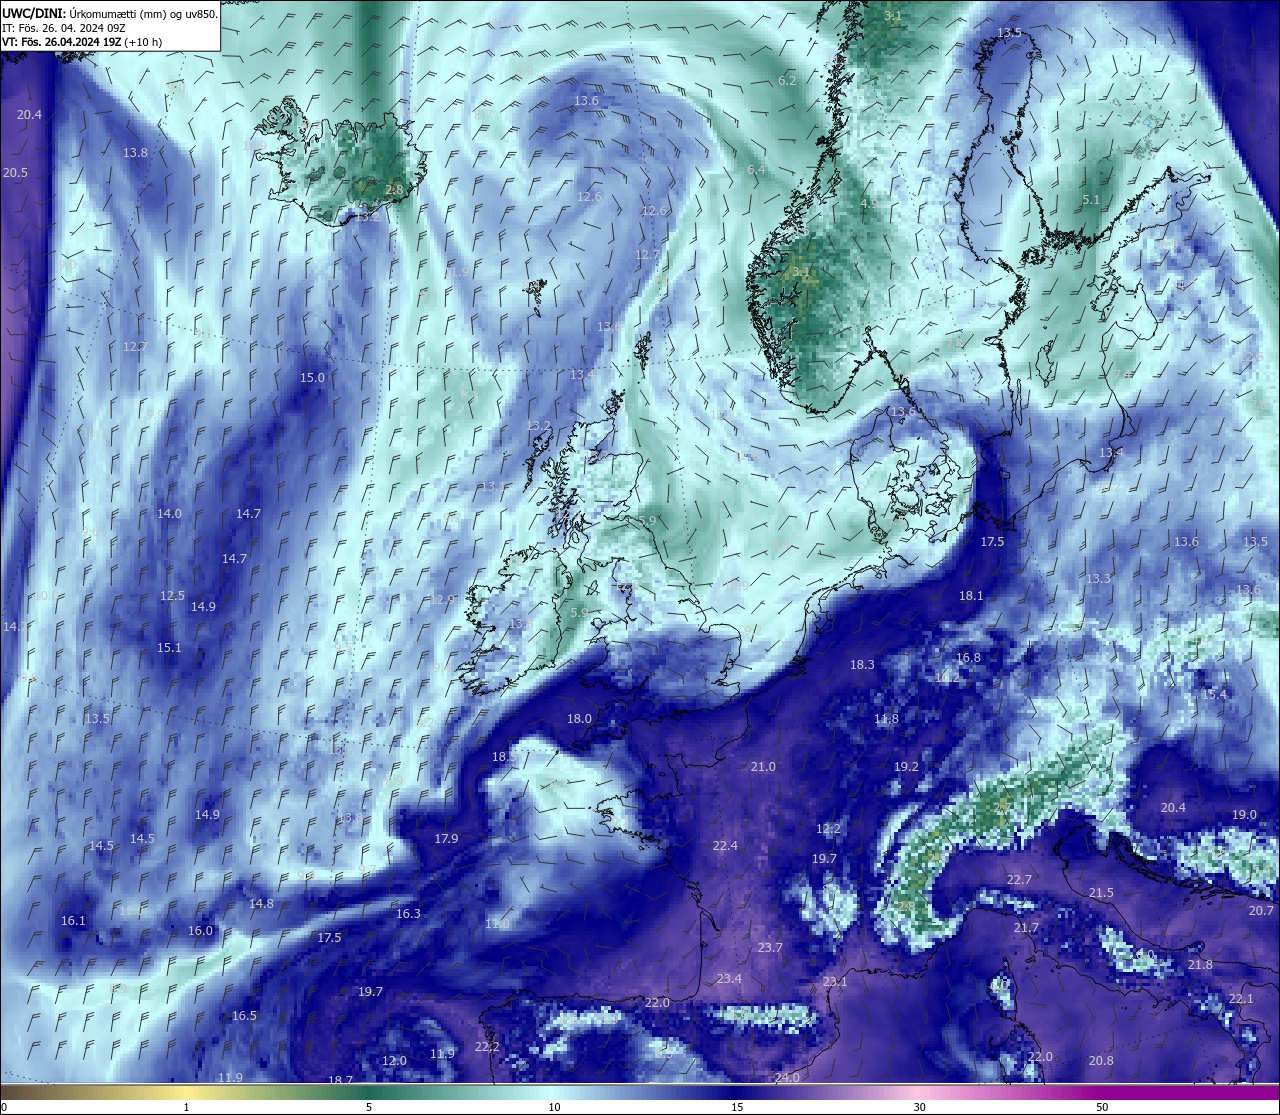Click the map value "22.1"
Viewport: 1280px width, 1115px height.
pyautogui.click(x=1241, y=999)
